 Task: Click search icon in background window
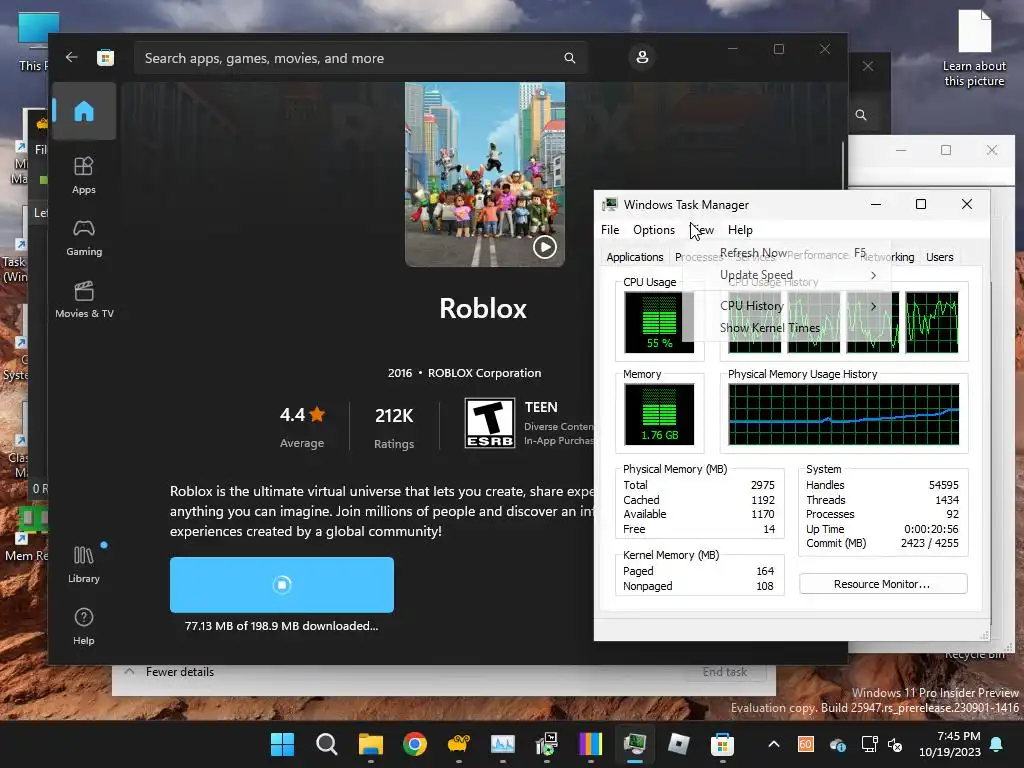point(861,115)
